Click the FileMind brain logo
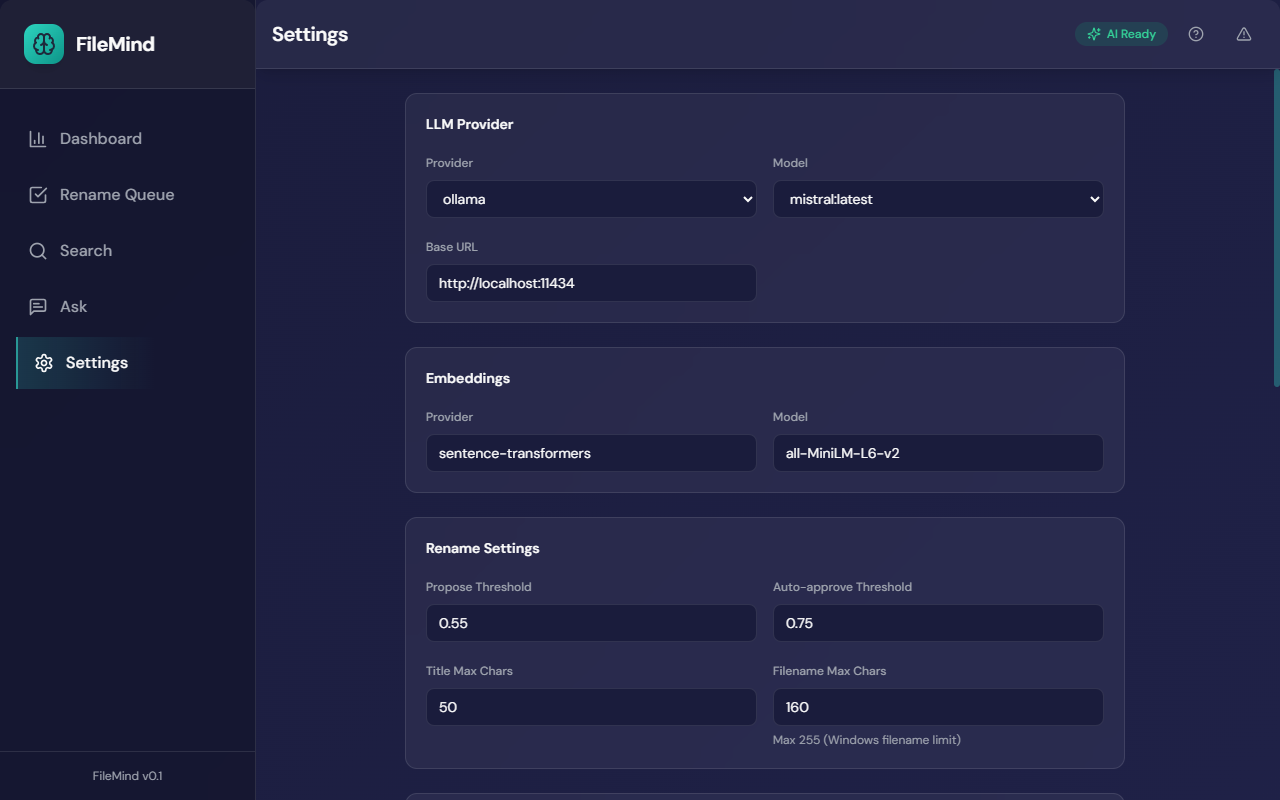 click(x=43, y=44)
